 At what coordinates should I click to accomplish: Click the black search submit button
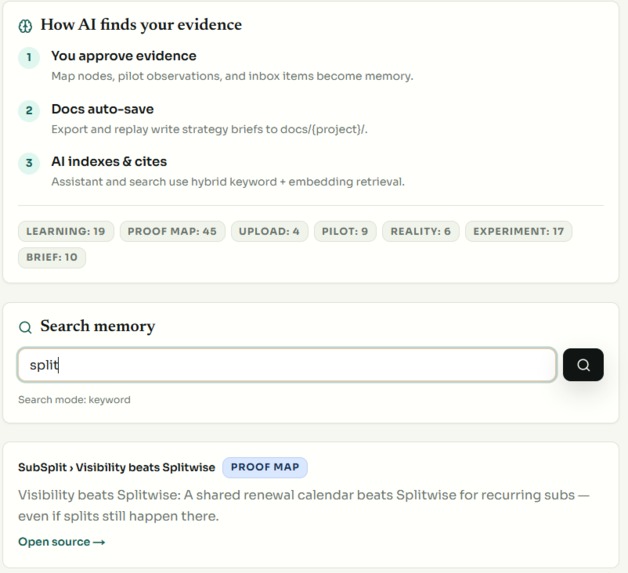pyautogui.click(x=583, y=365)
